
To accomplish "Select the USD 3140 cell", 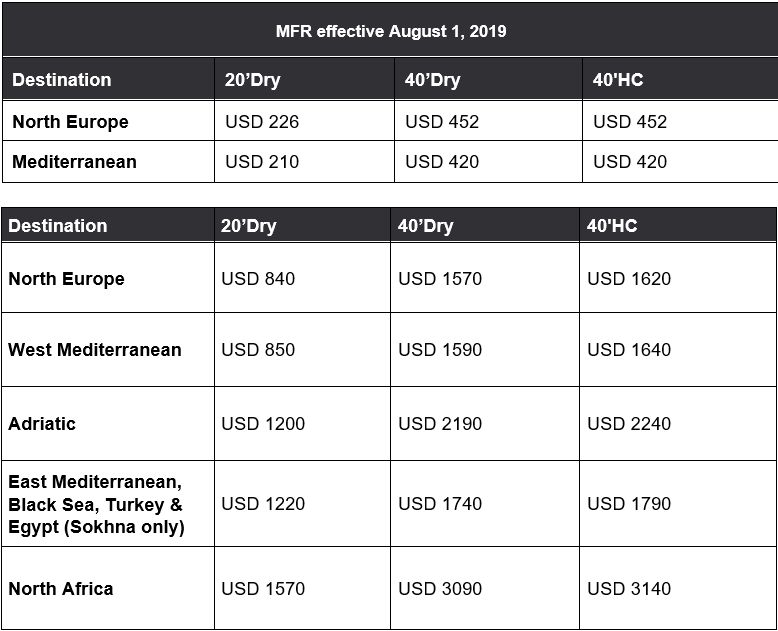I will 629,589.
